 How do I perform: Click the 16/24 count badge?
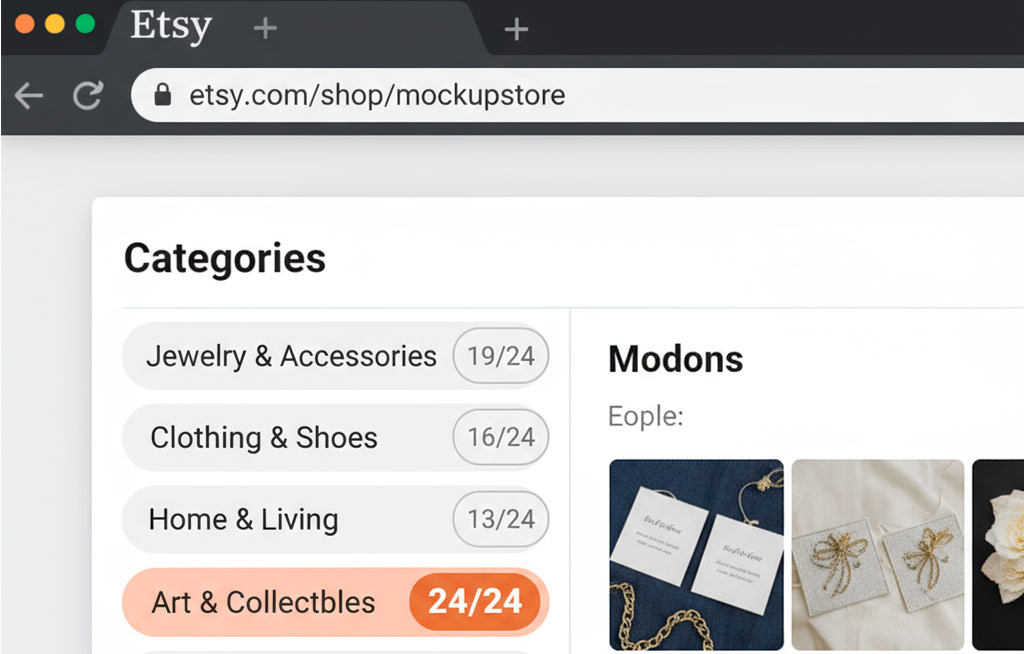[501, 438]
